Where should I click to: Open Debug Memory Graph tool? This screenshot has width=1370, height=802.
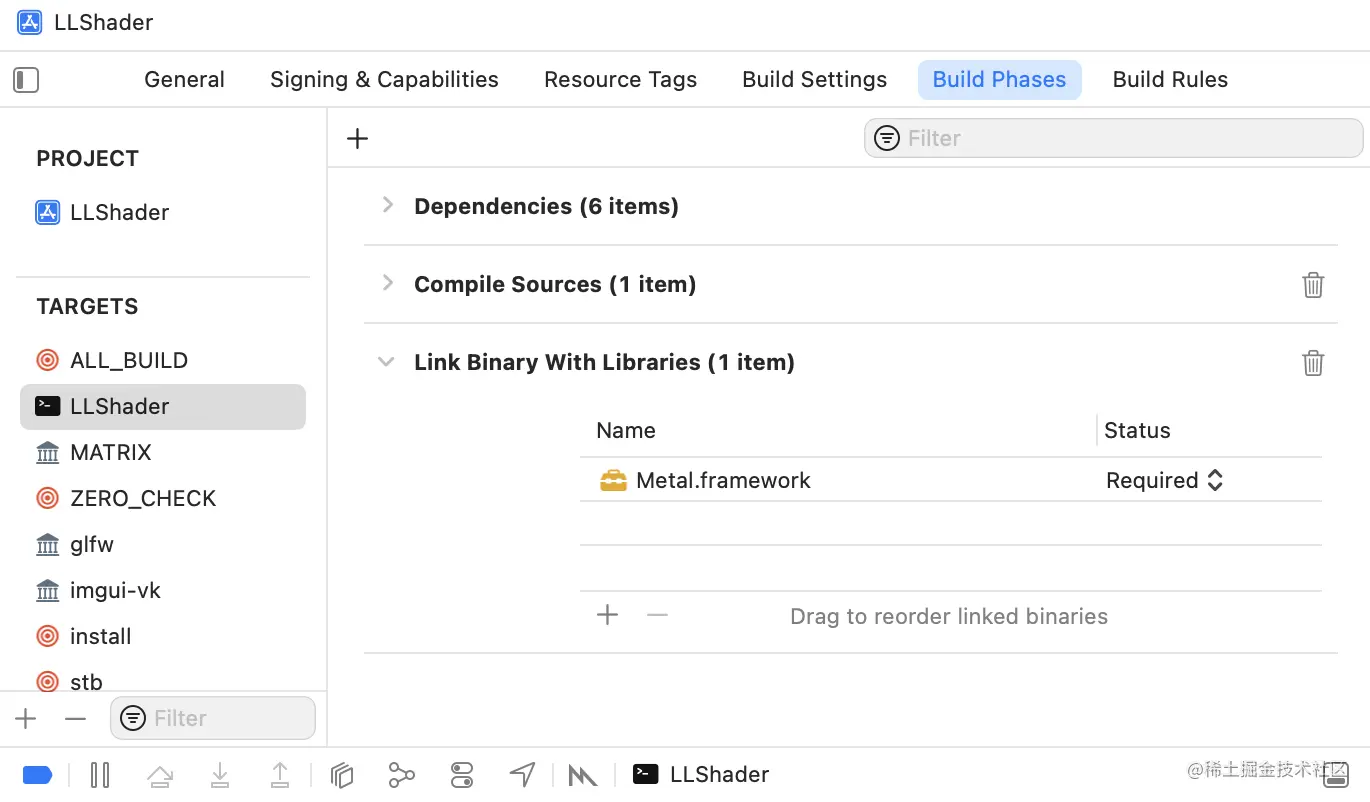click(x=401, y=774)
